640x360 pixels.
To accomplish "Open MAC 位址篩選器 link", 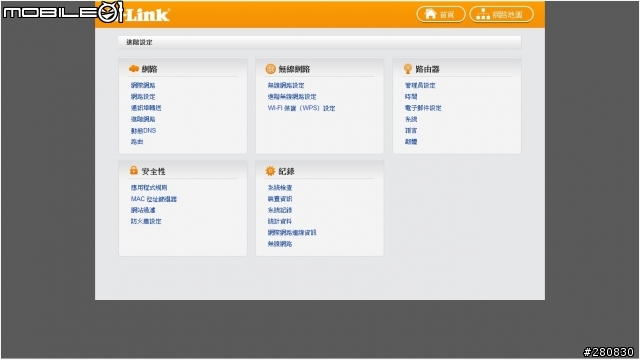I will [154, 199].
